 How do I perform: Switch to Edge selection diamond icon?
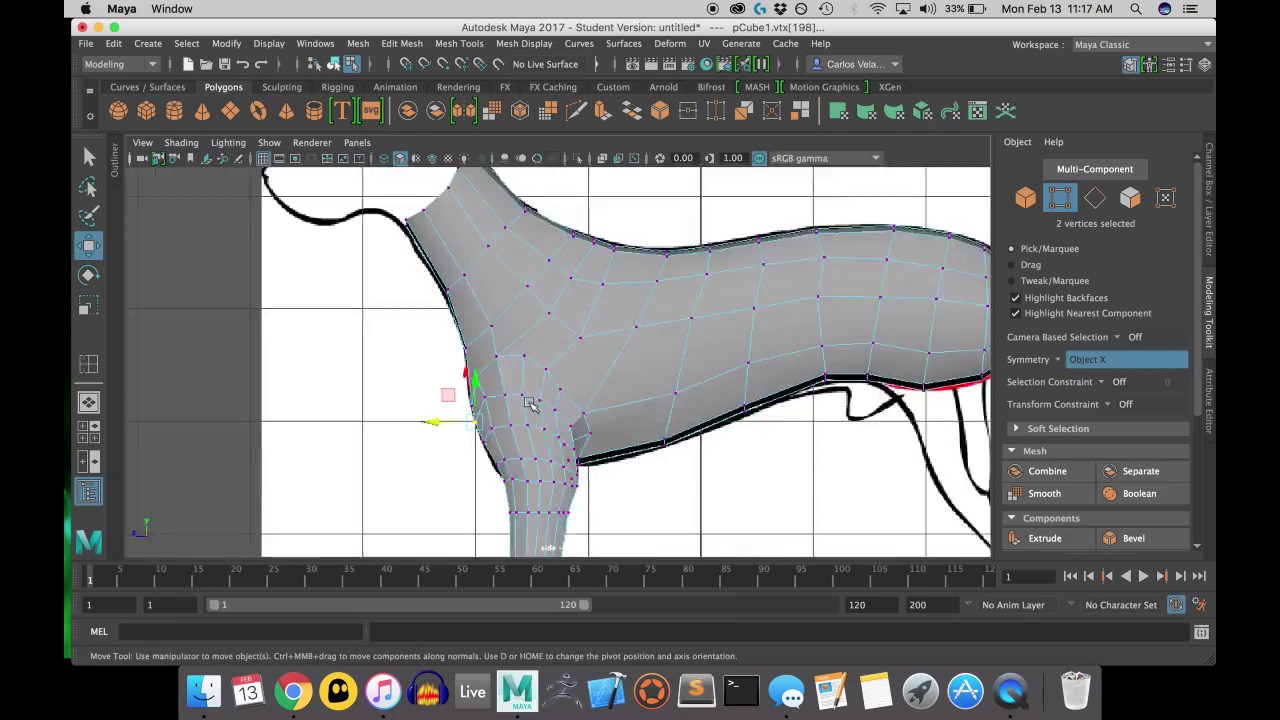point(1095,198)
